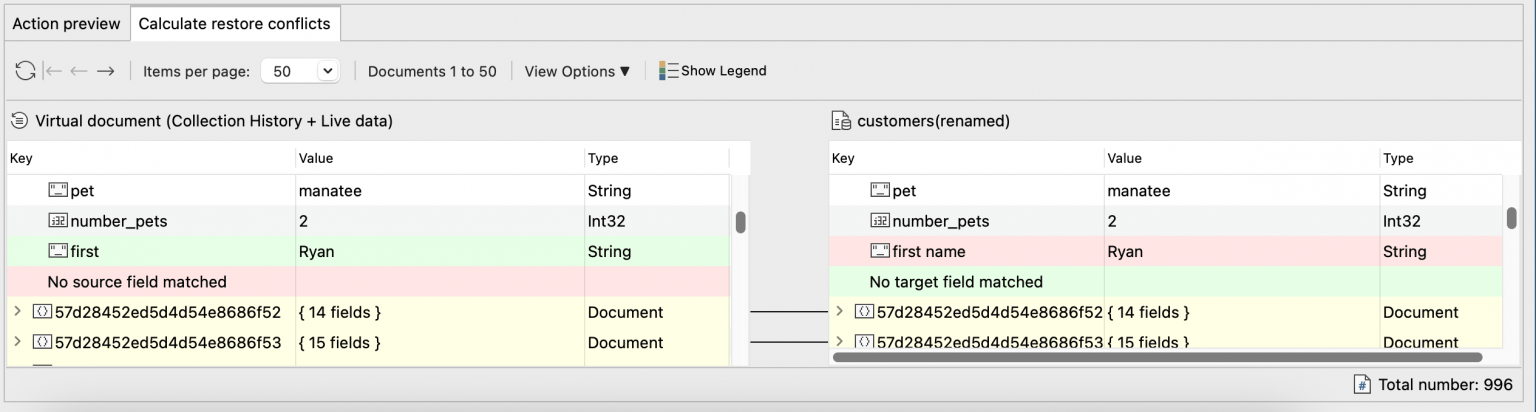Click the right pane horizontal scrollbar
Image resolution: width=1536 pixels, height=412 pixels.
point(1156,357)
